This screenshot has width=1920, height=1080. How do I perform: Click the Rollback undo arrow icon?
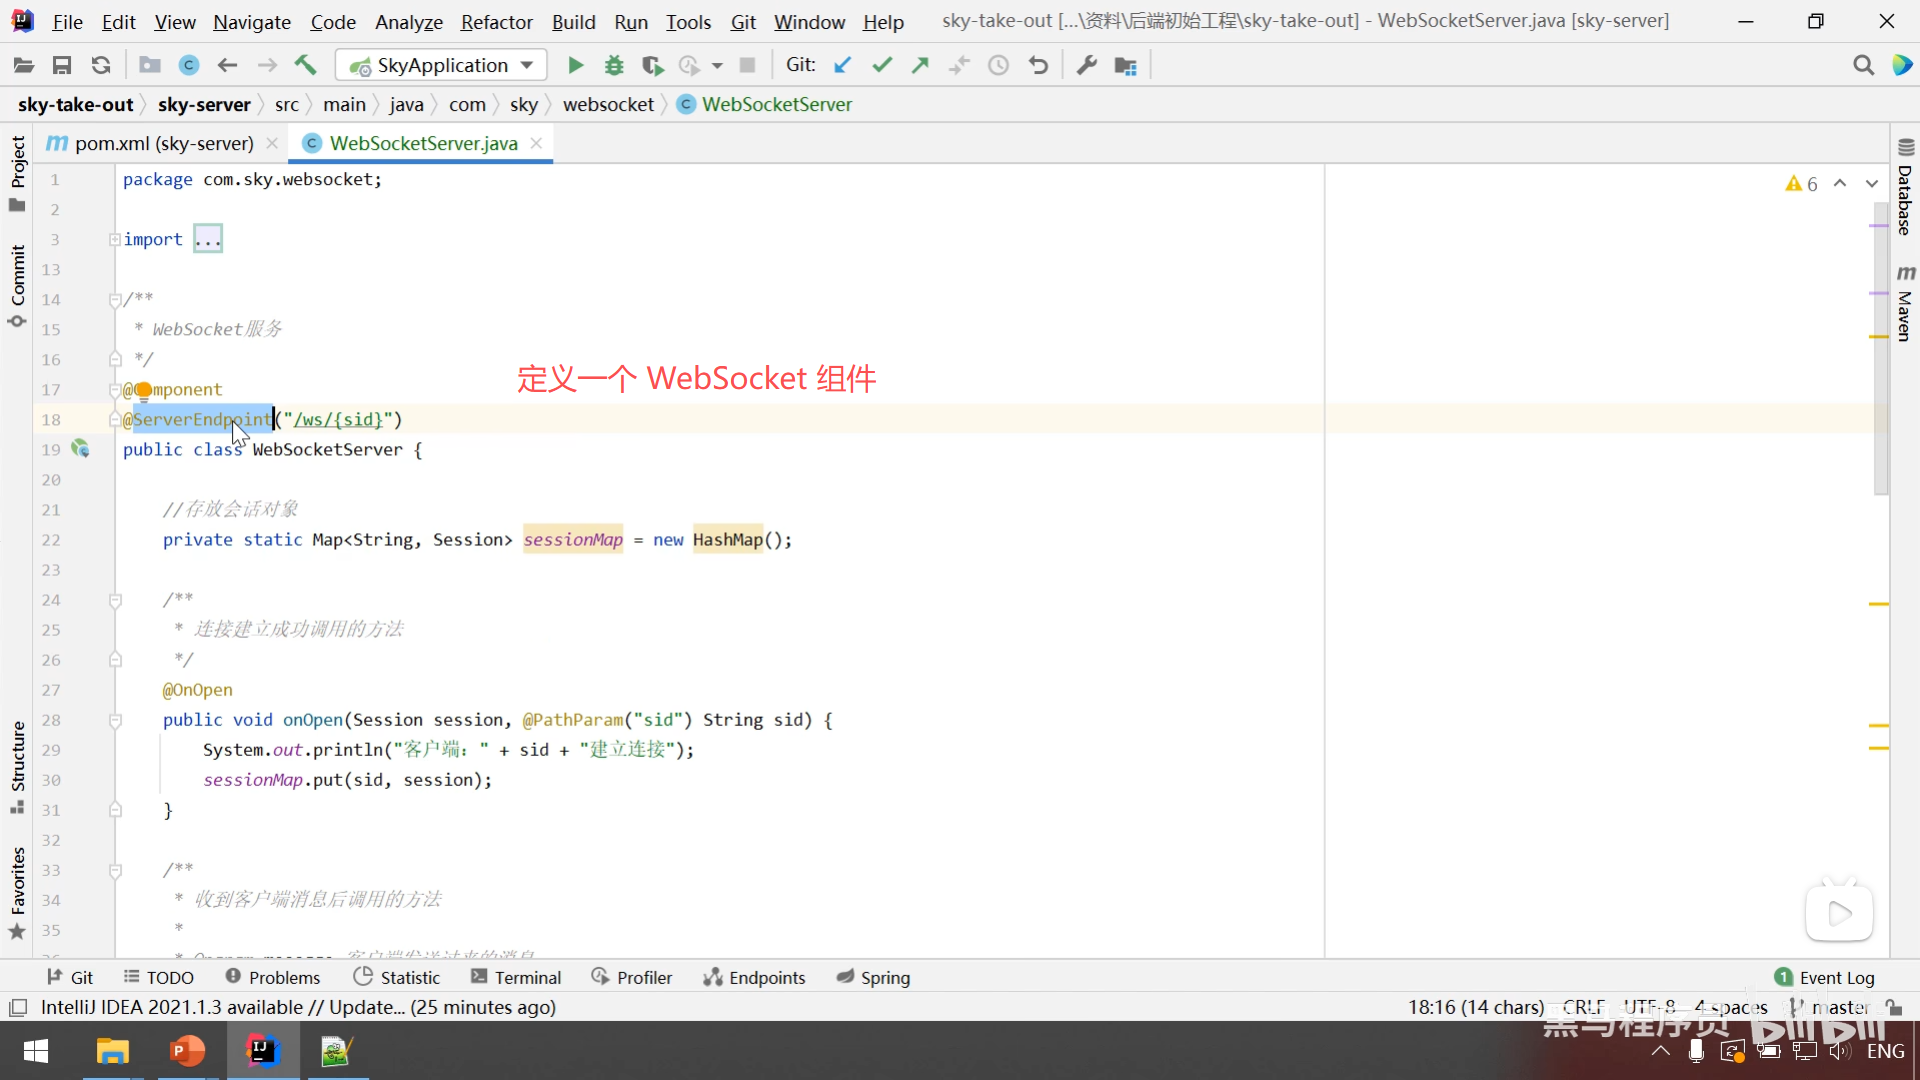tap(1038, 65)
